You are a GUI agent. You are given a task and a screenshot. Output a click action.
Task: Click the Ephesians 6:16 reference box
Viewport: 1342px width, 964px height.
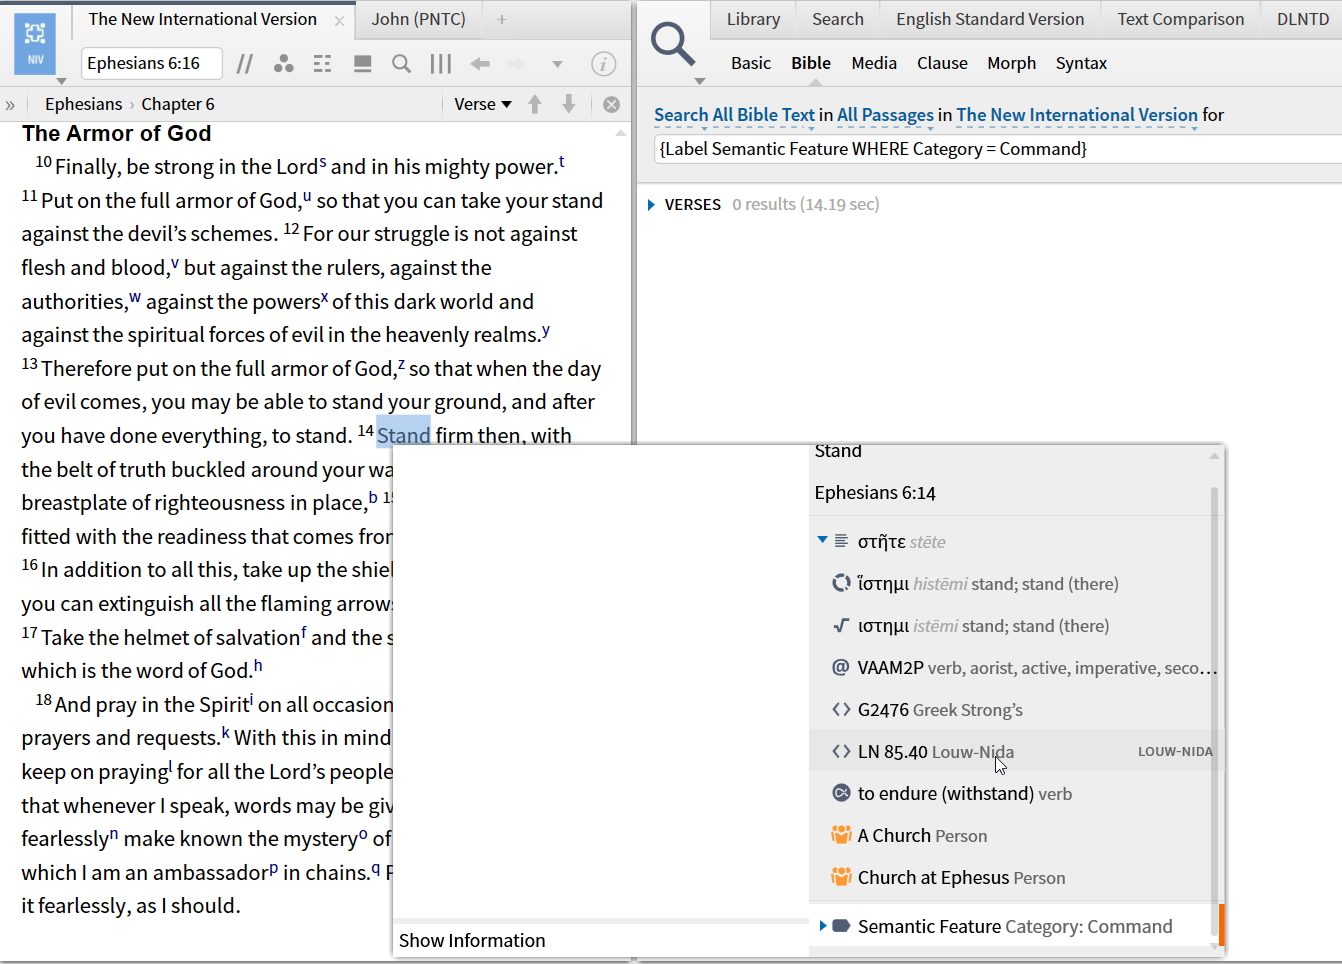(x=151, y=63)
